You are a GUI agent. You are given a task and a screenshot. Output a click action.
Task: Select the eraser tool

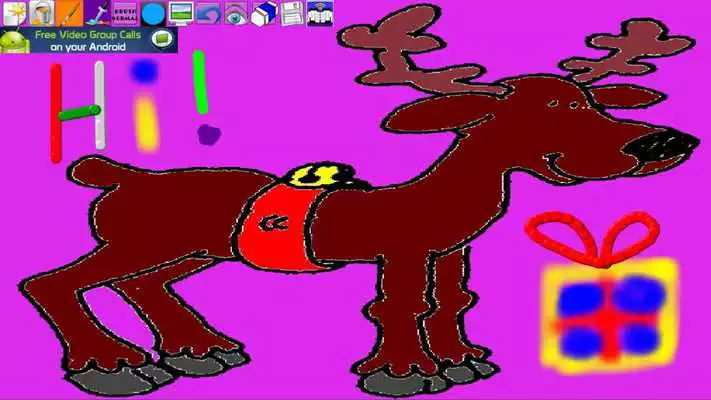(264, 13)
